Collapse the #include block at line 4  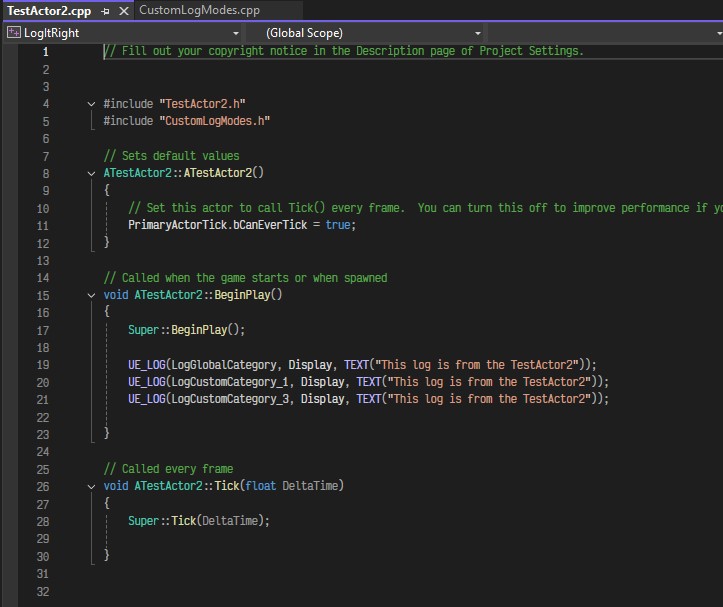click(x=93, y=104)
